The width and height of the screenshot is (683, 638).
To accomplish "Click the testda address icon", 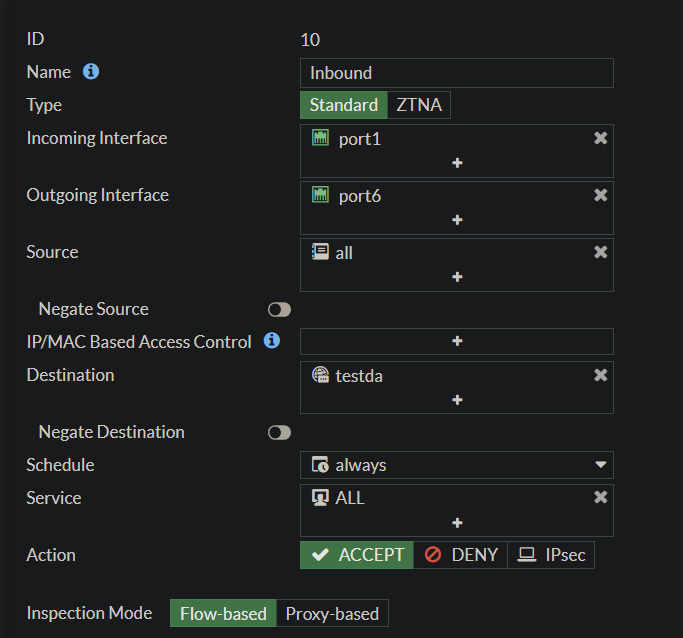I will (320, 375).
